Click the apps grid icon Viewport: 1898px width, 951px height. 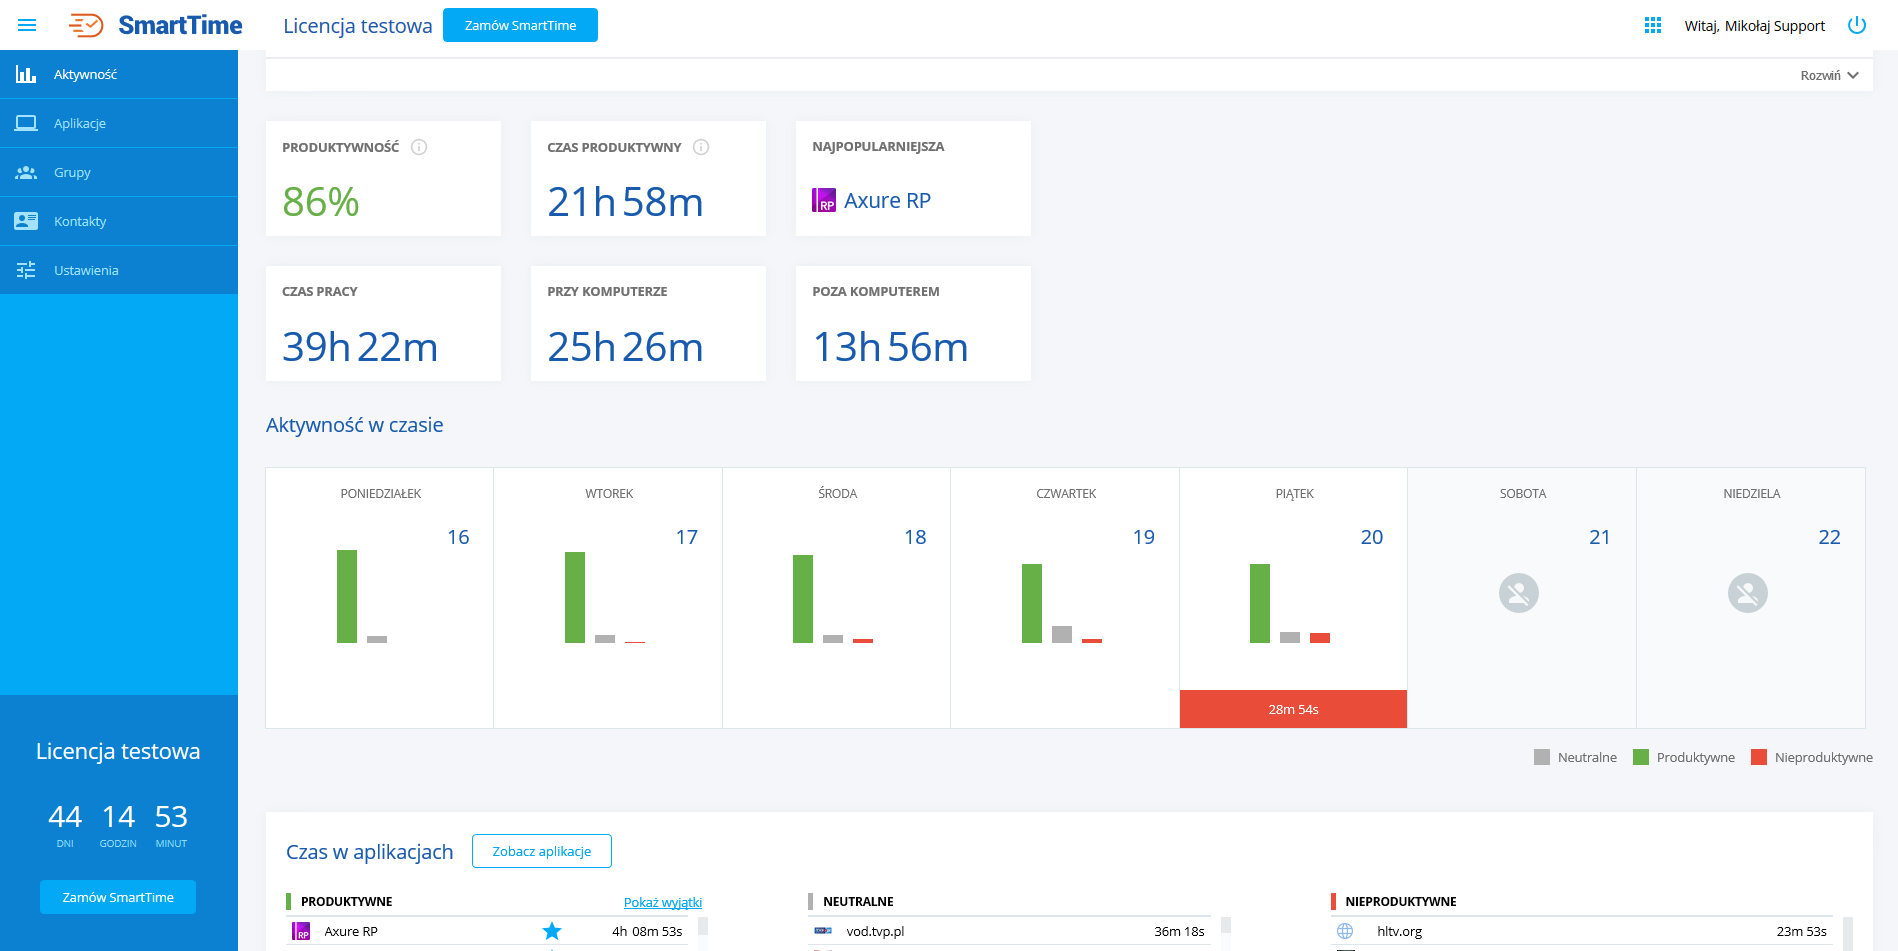[1653, 25]
